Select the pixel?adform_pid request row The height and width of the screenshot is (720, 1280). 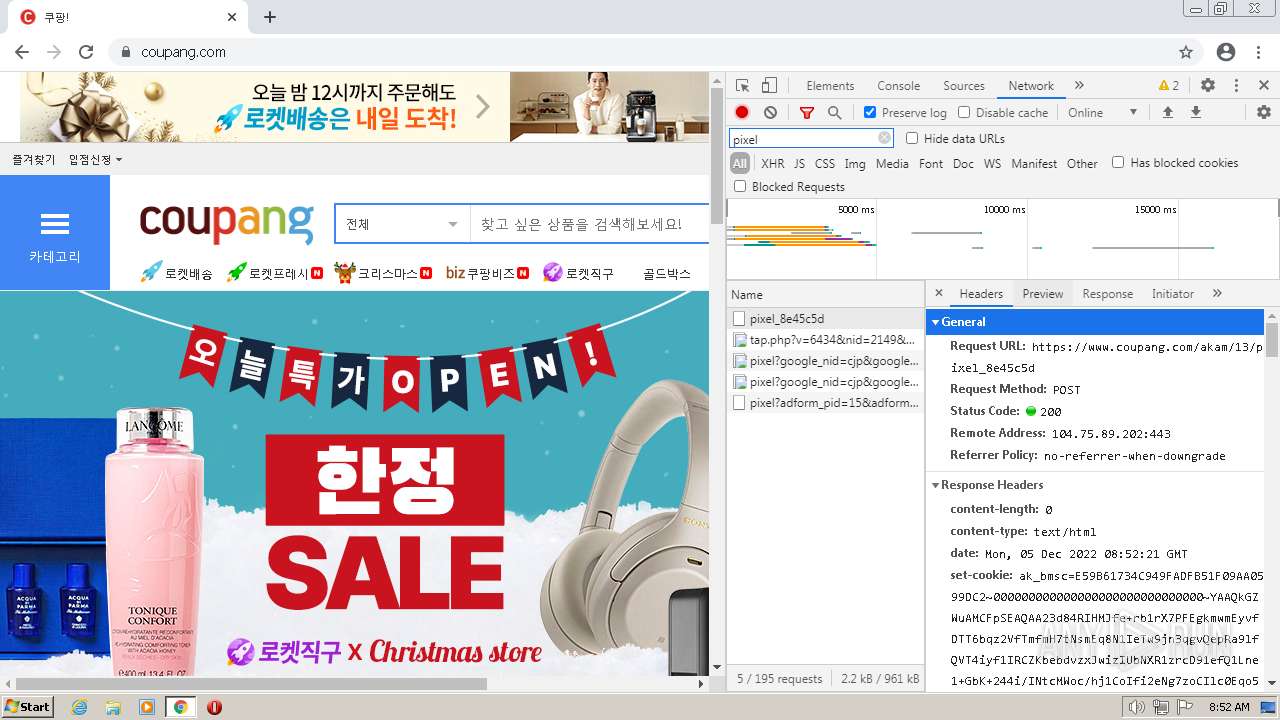click(x=825, y=403)
